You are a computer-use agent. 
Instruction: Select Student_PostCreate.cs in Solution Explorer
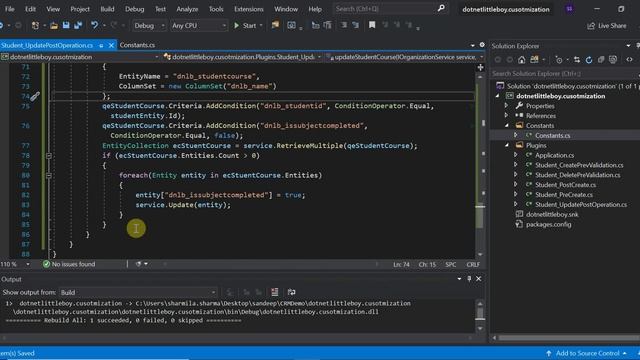pyautogui.click(x=565, y=185)
